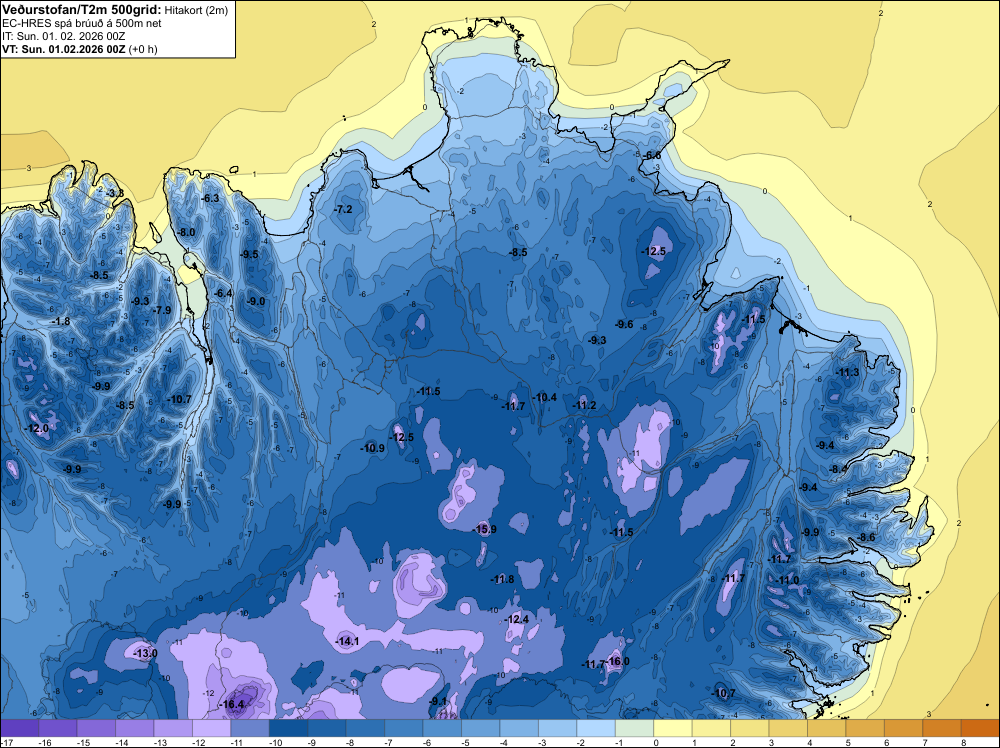Click the -3.3 temperature label
The height and width of the screenshot is (748, 1000).
[x=115, y=193]
